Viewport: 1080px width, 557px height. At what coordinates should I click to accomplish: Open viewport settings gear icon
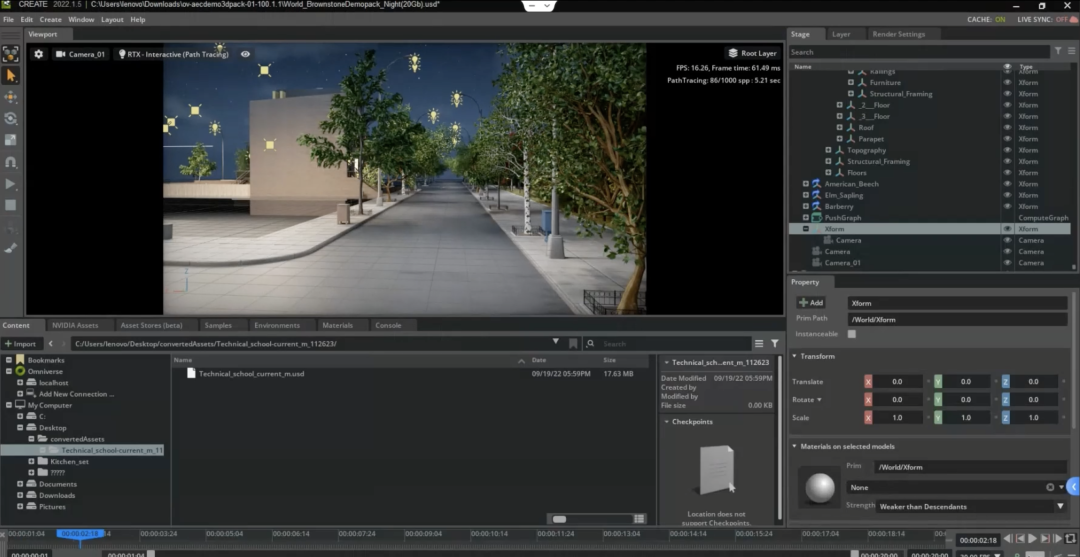[39, 54]
